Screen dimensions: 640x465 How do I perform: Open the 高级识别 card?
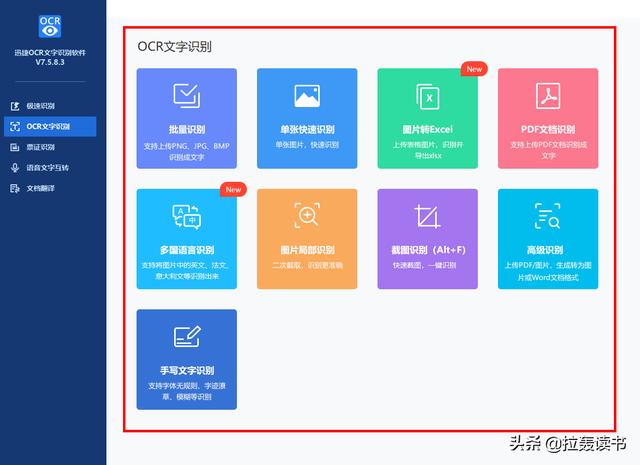(548, 238)
